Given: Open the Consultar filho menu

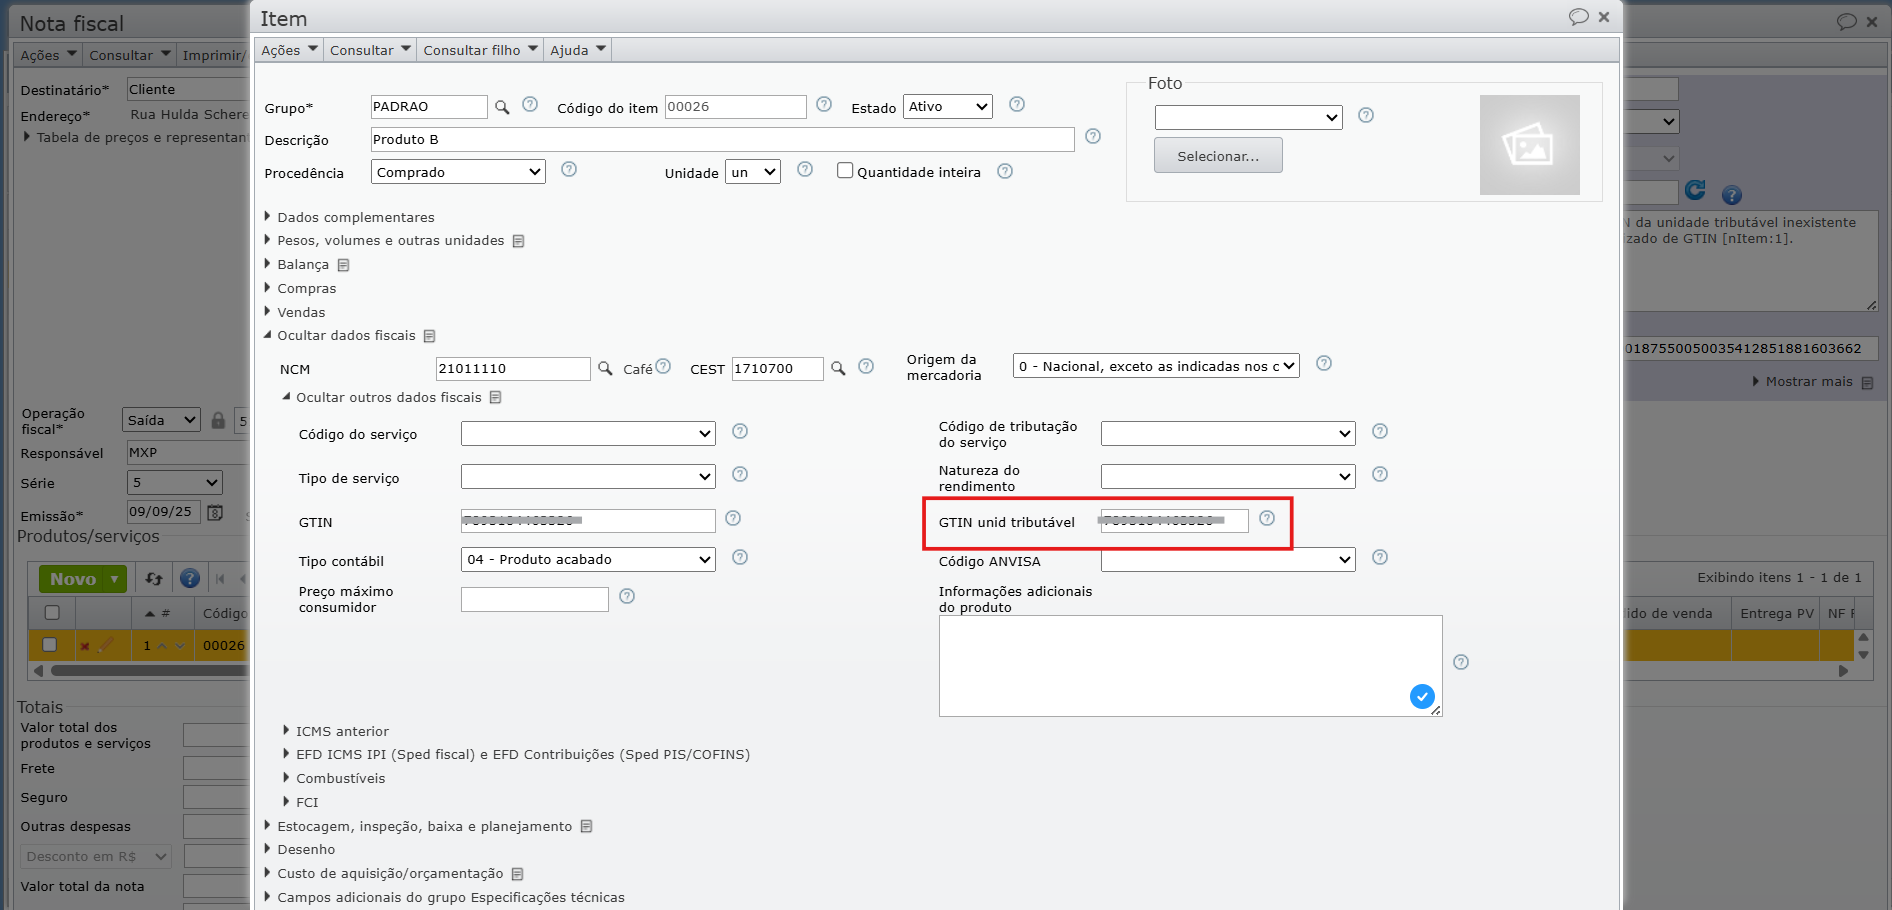Looking at the screenshot, I should click(480, 50).
